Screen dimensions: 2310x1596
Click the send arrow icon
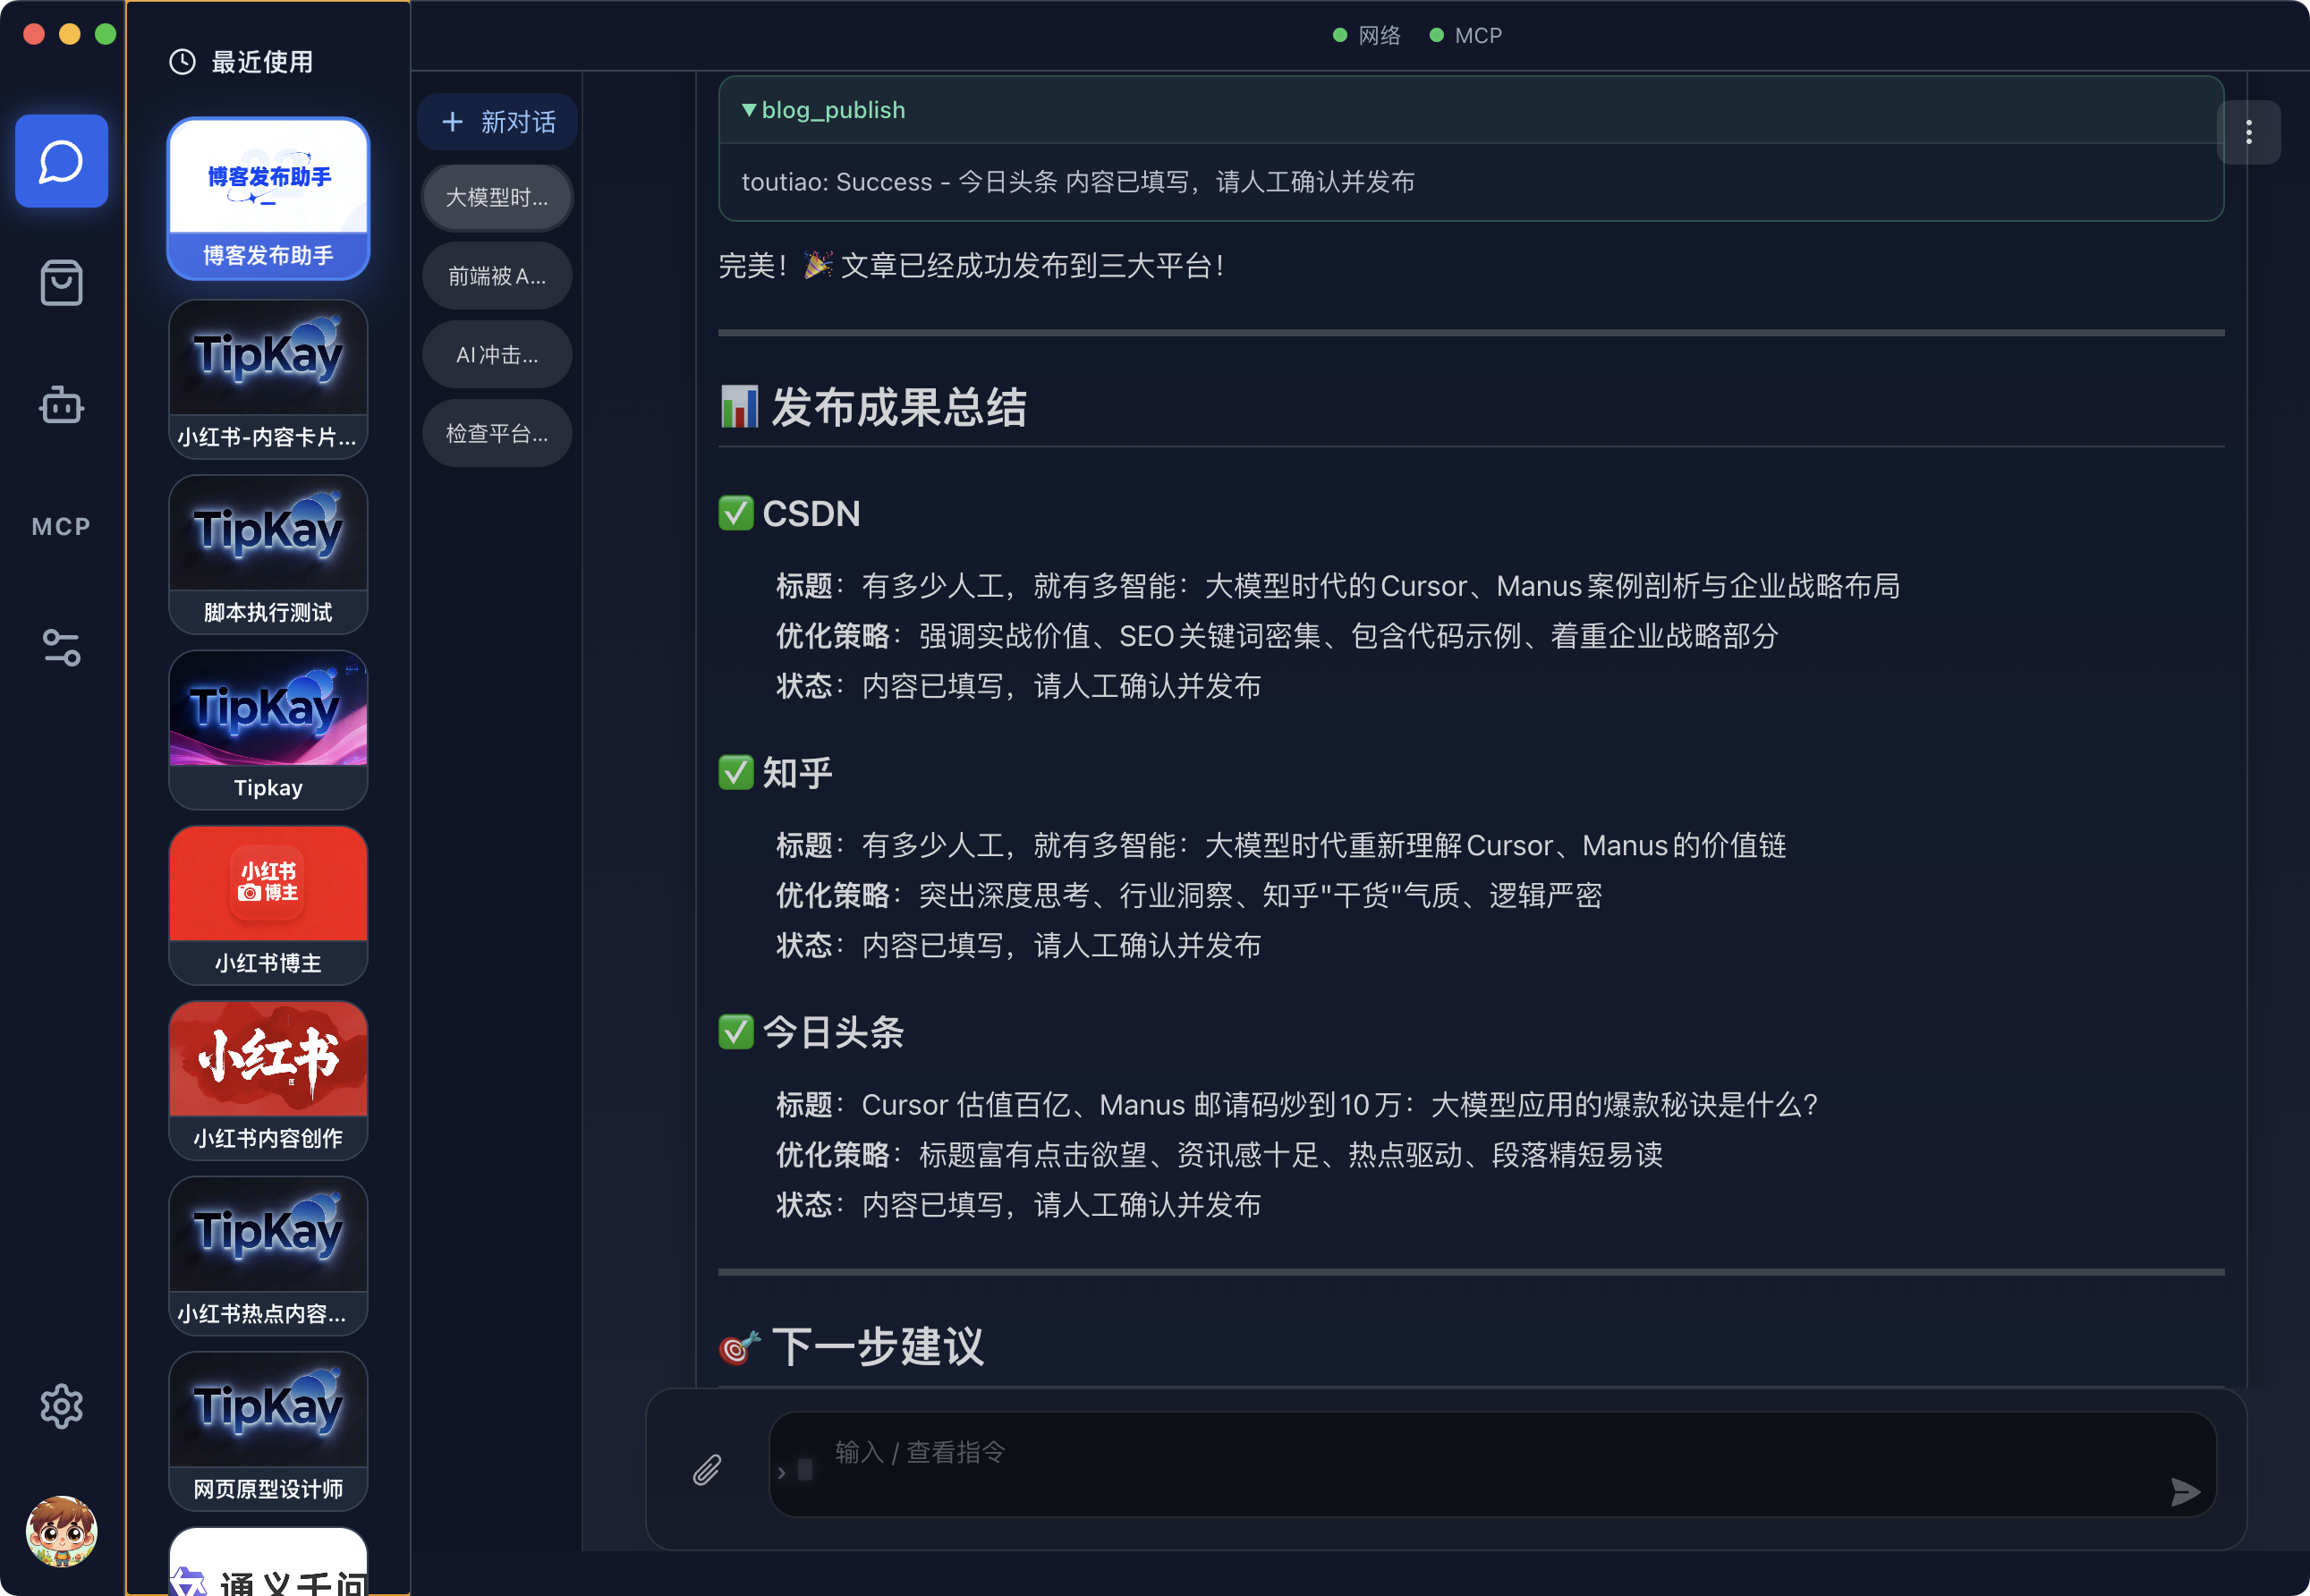(2185, 1492)
